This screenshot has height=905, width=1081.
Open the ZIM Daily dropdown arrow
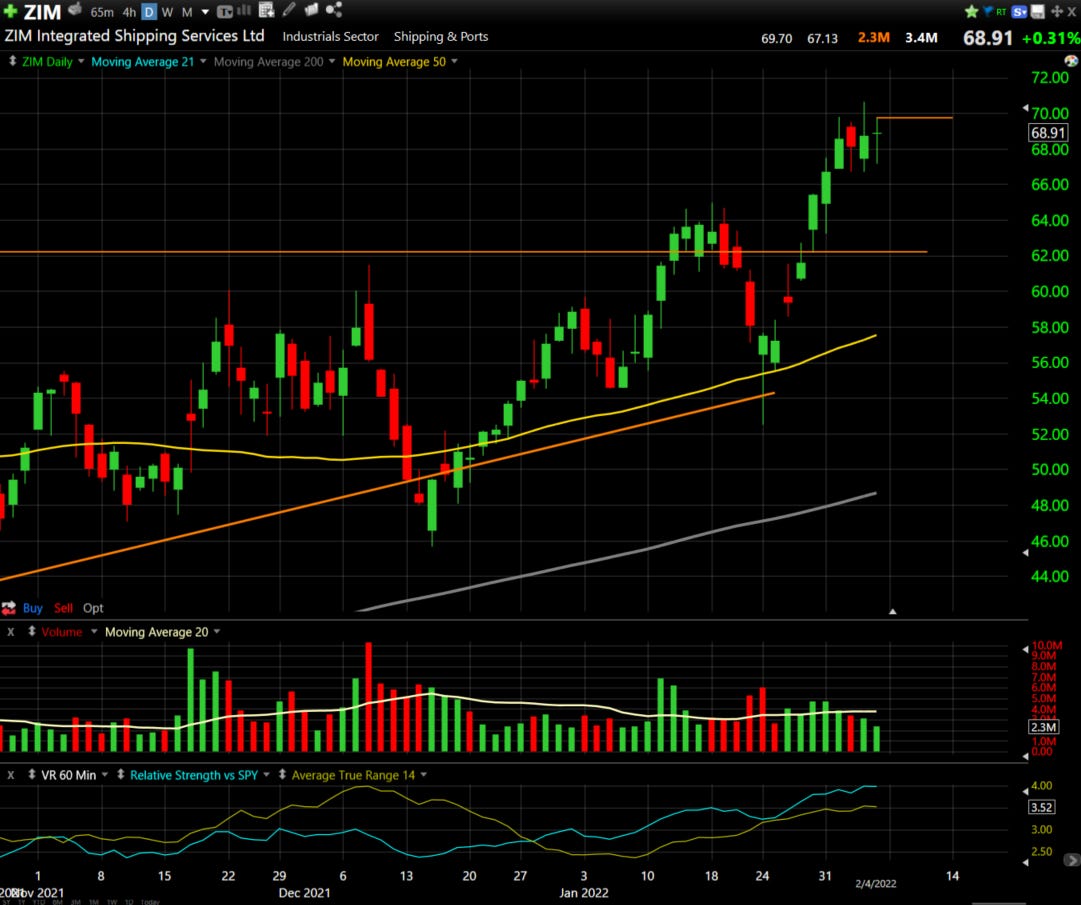[x=81, y=61]
